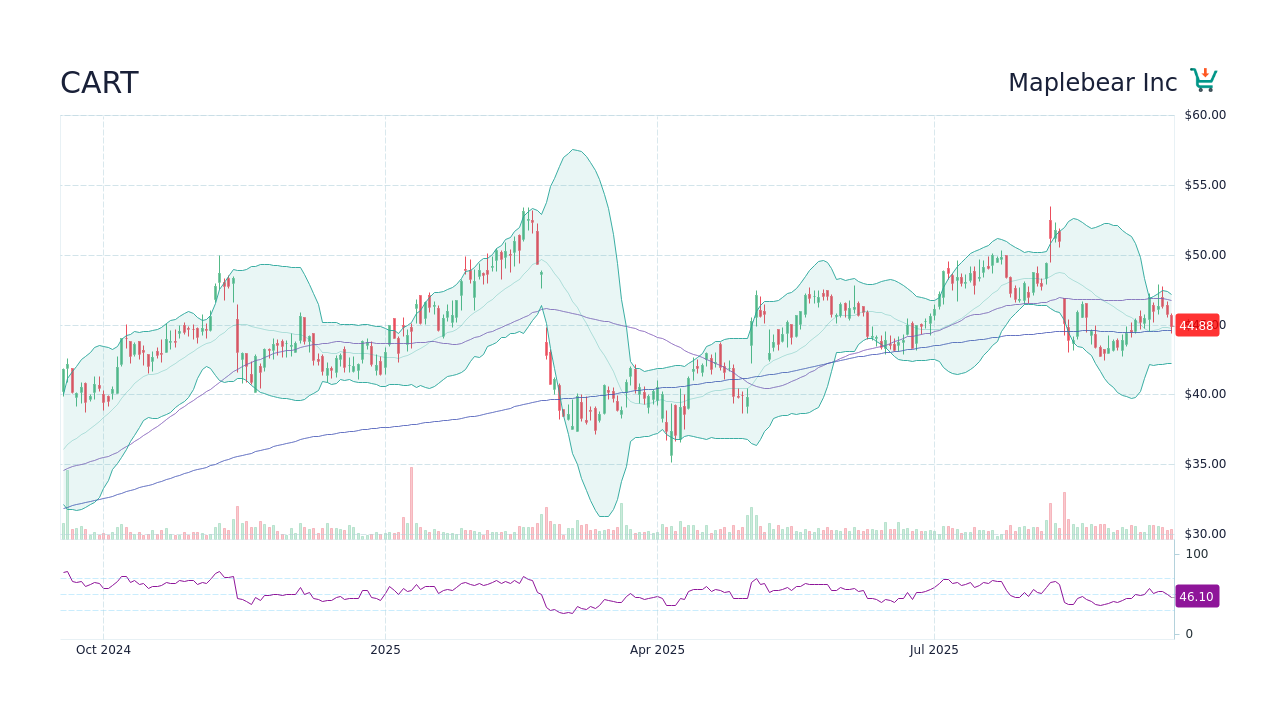Click the Apr 2025 date axis label

point(657,650)
